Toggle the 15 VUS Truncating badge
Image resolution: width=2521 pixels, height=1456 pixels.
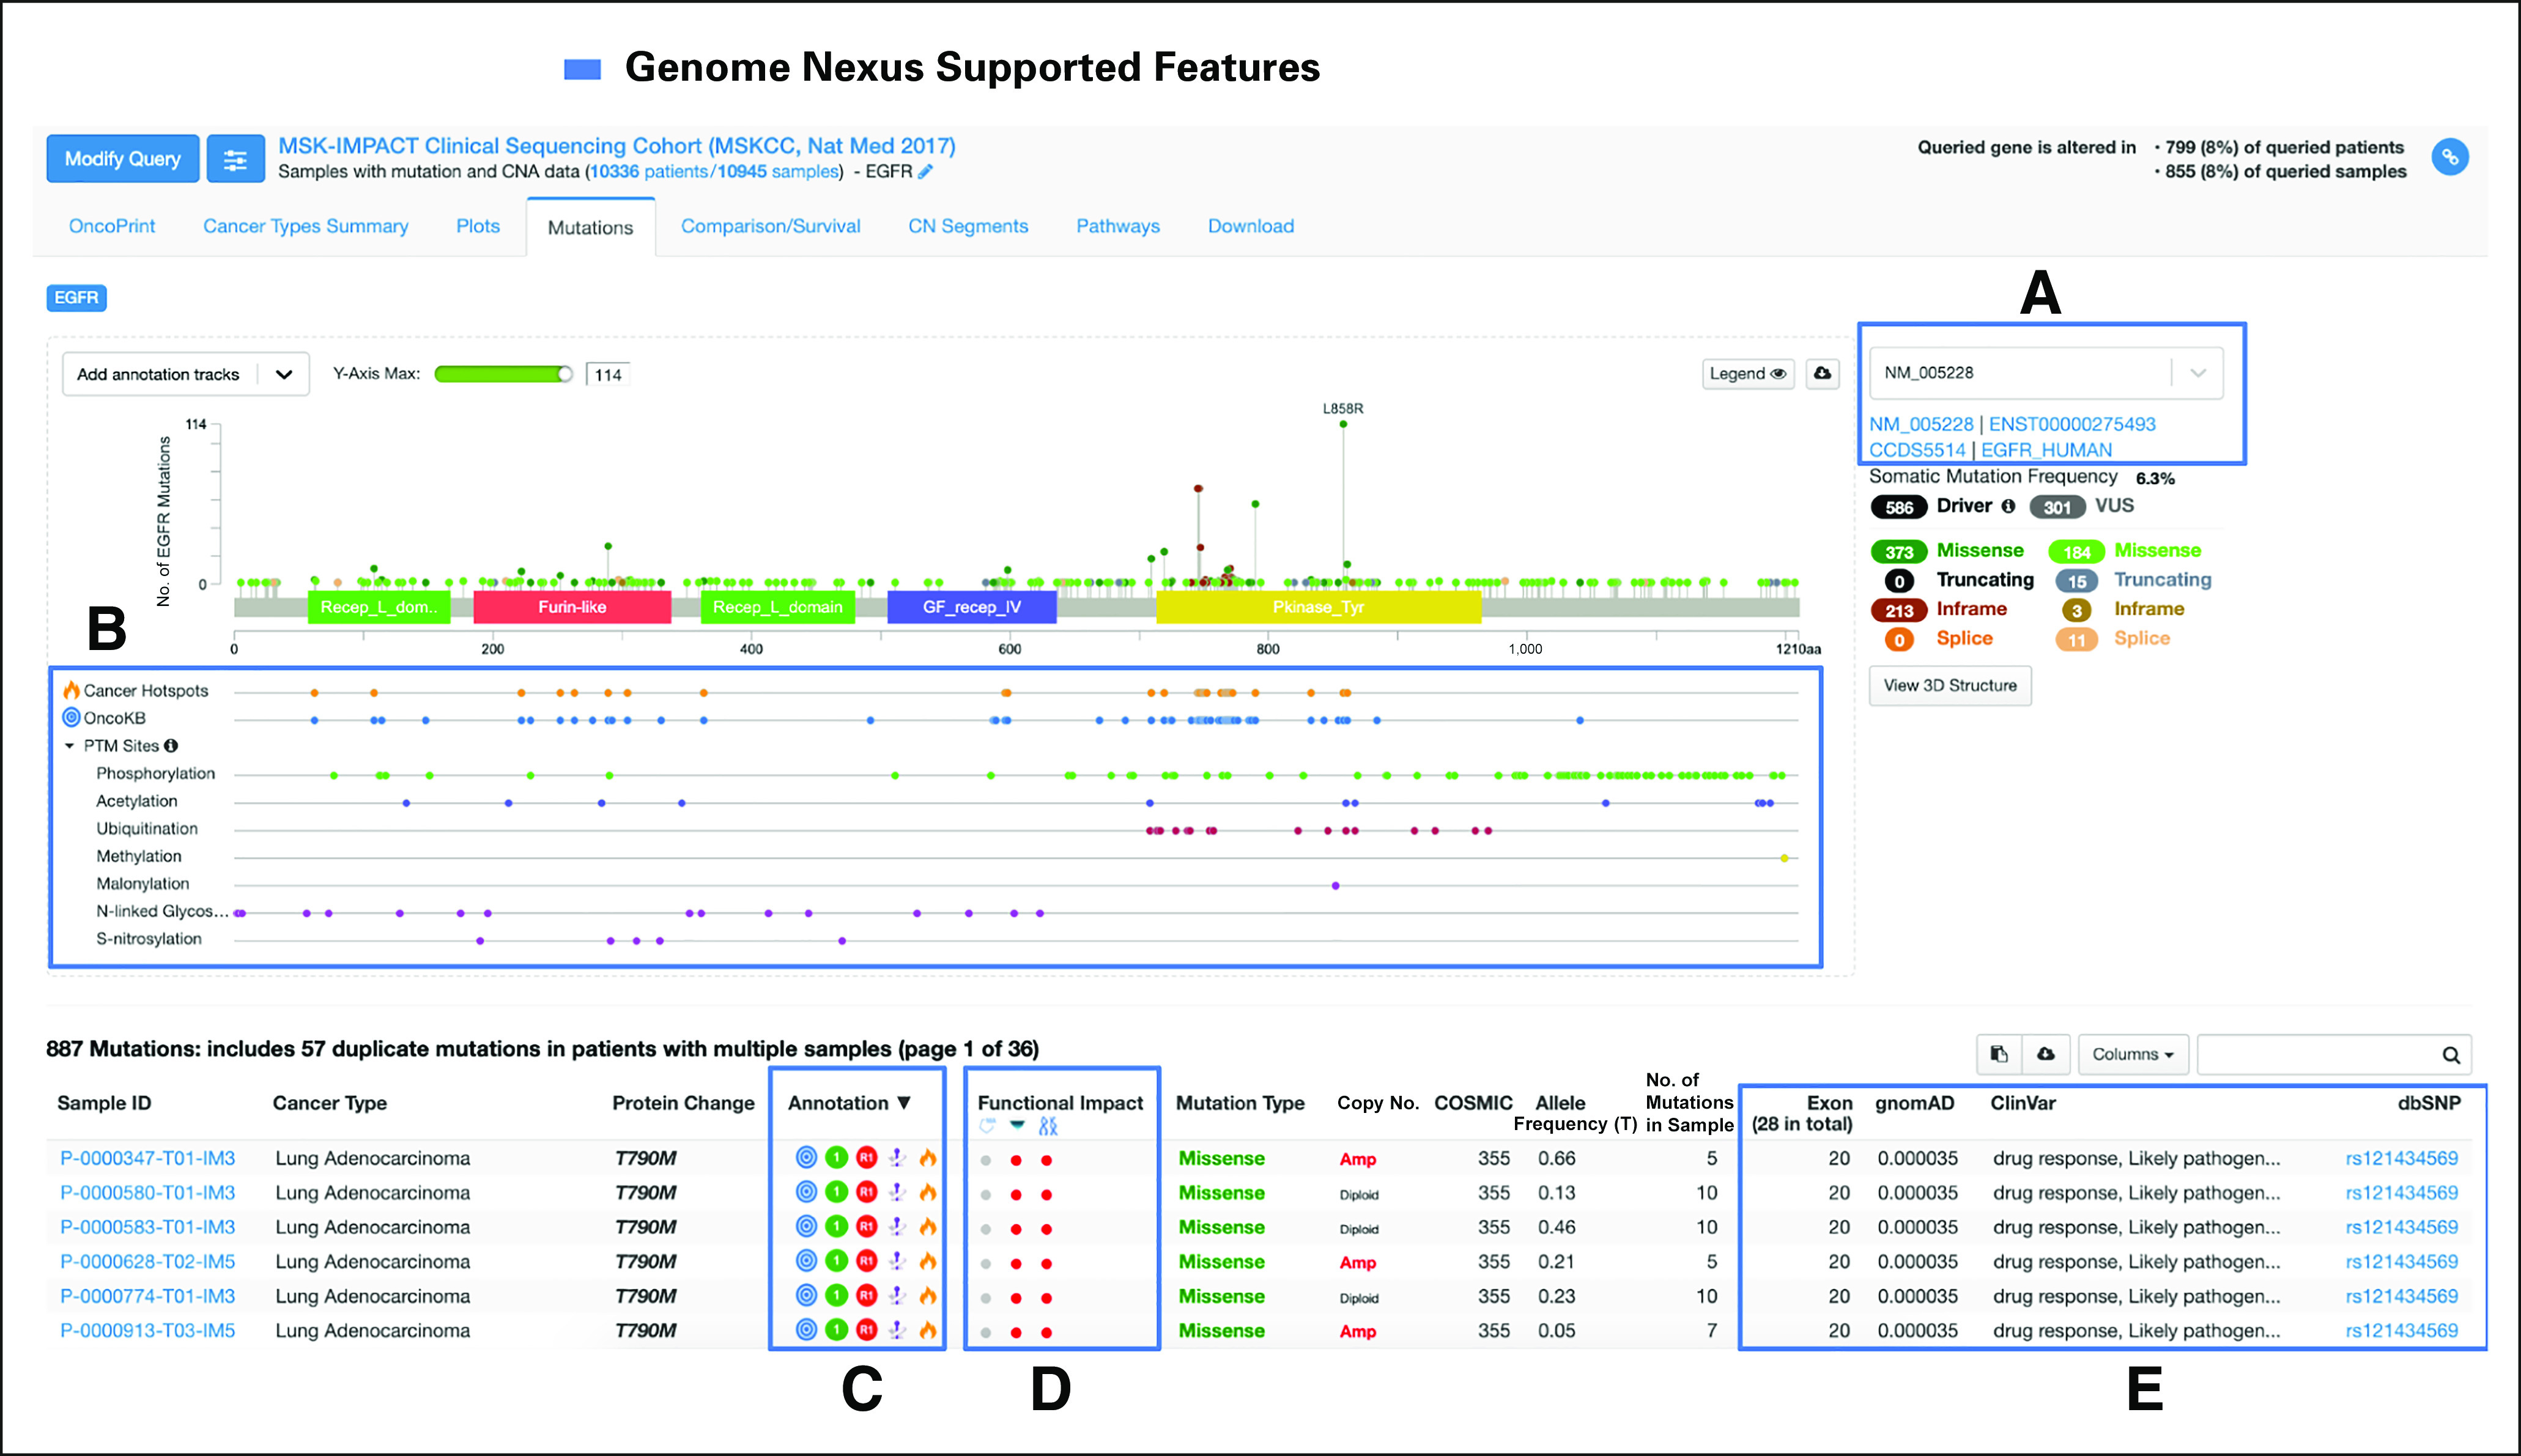pyautogui.click(x=2076, y=581)
